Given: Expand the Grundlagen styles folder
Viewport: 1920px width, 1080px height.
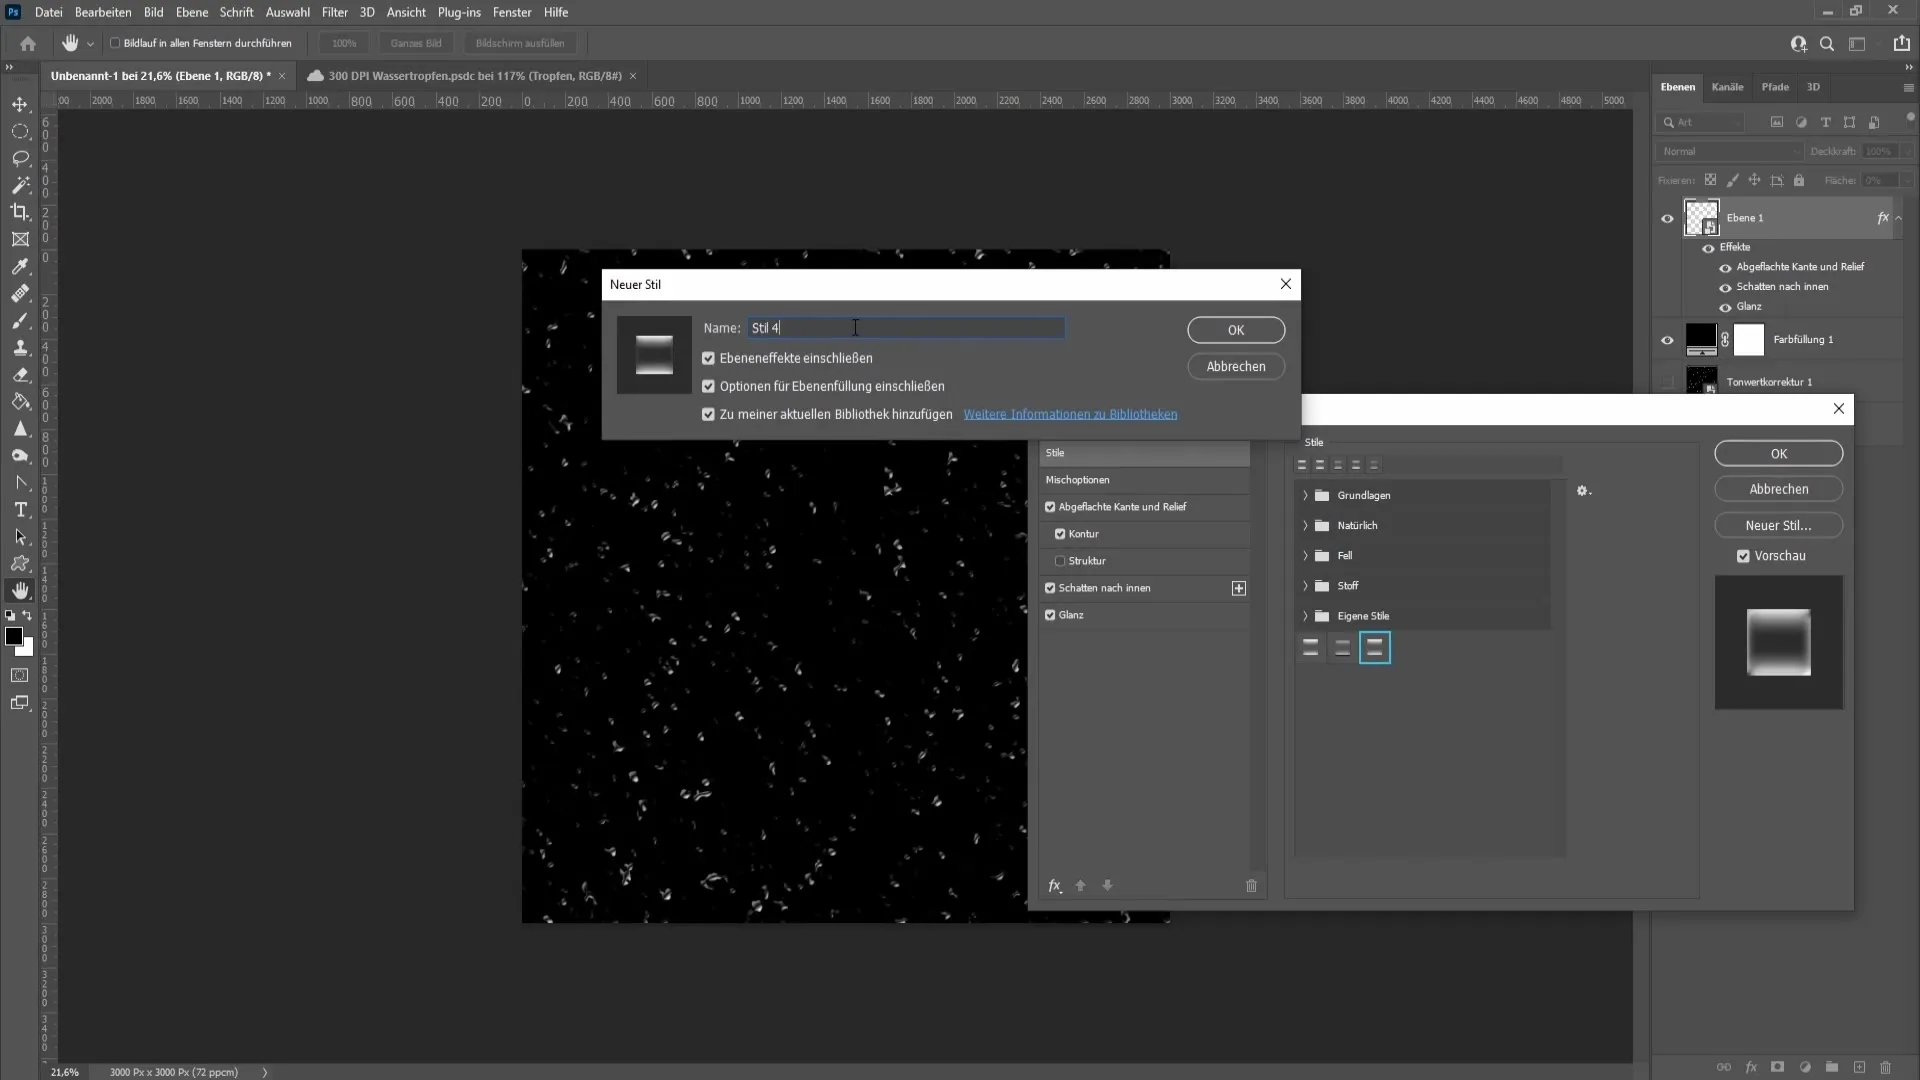Looking at the screenshot, I should pyautogui.click(x=1305, y=495).
